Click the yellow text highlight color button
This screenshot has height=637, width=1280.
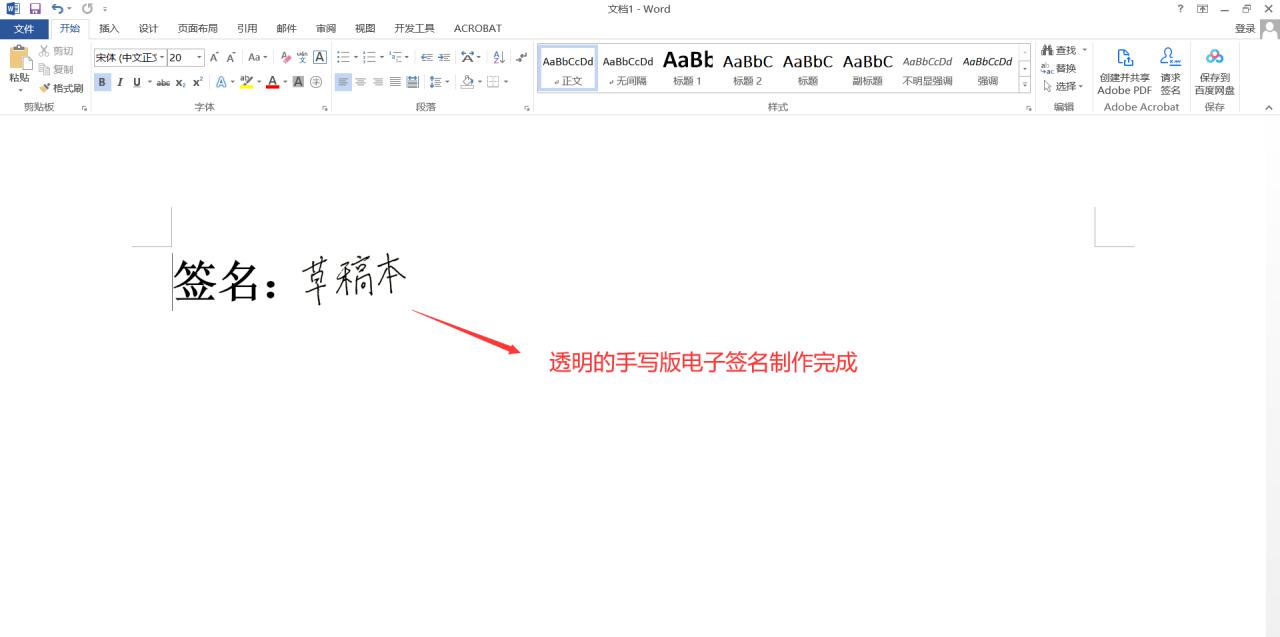[x=246, y=82]
